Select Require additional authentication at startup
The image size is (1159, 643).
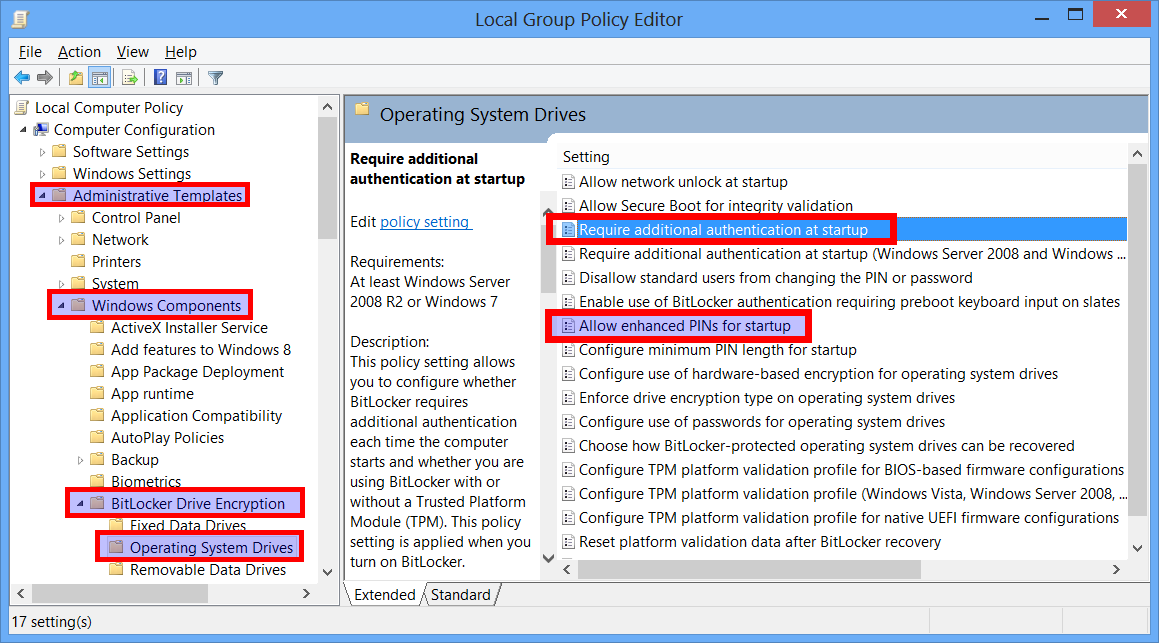pos(722,229)
